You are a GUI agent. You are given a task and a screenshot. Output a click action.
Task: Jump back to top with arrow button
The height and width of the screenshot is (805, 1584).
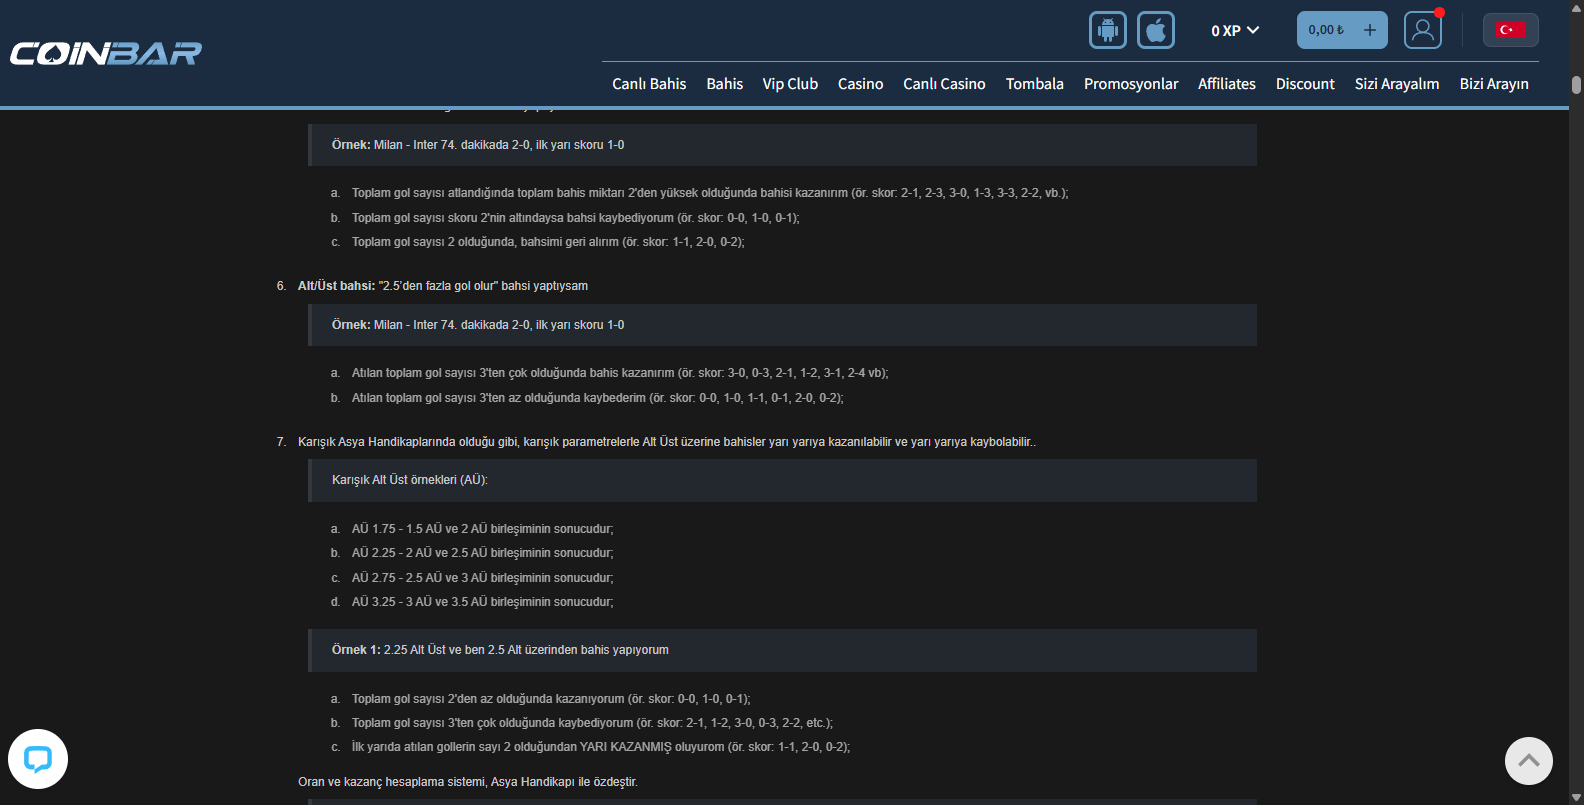(1529, 761)
